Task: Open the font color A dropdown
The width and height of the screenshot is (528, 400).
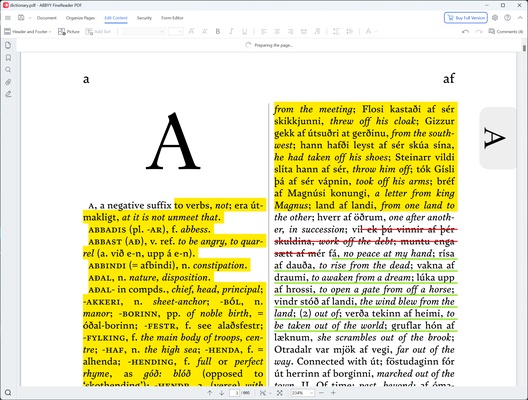Action: point(371,32)
